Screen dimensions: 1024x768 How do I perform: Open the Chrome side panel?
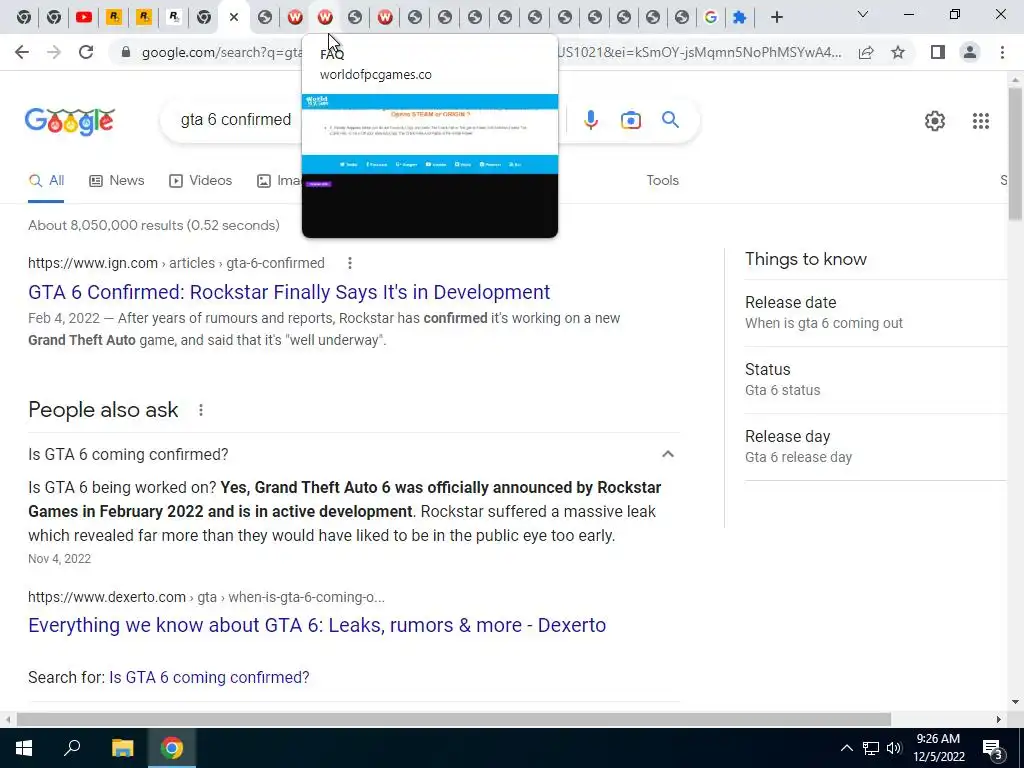tap(938, 52)
